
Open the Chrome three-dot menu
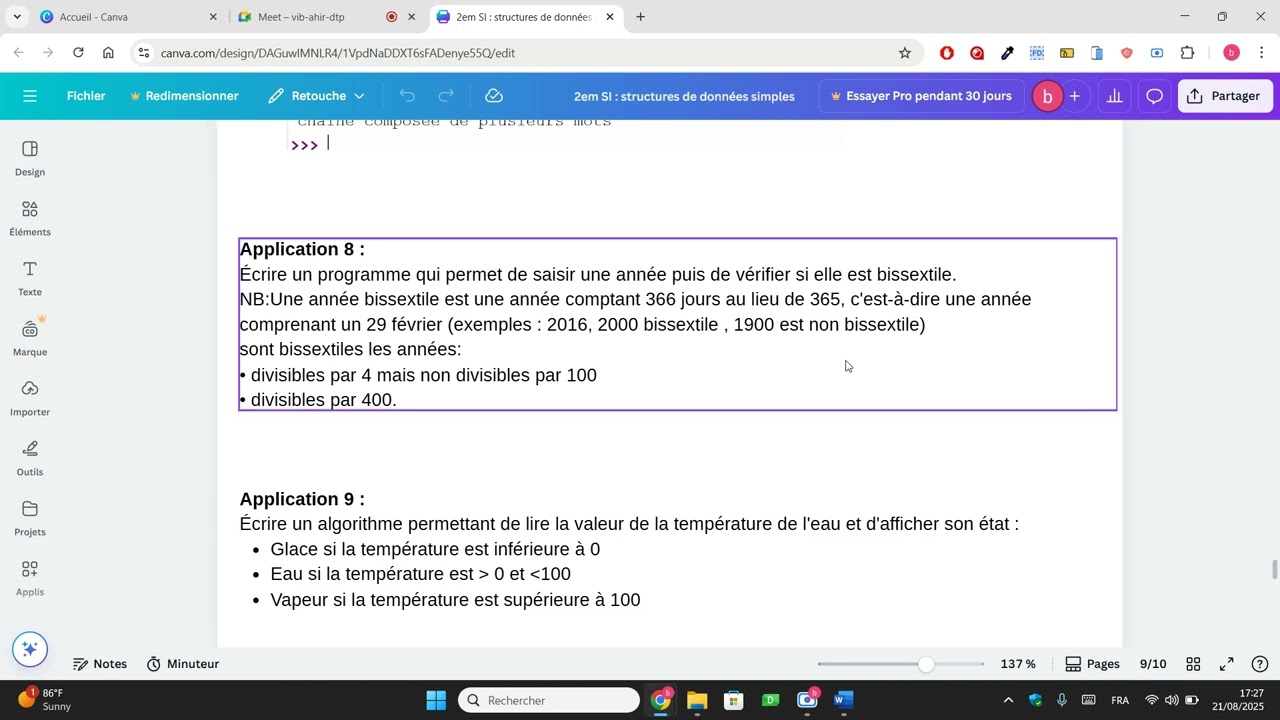coord(1261,53)
